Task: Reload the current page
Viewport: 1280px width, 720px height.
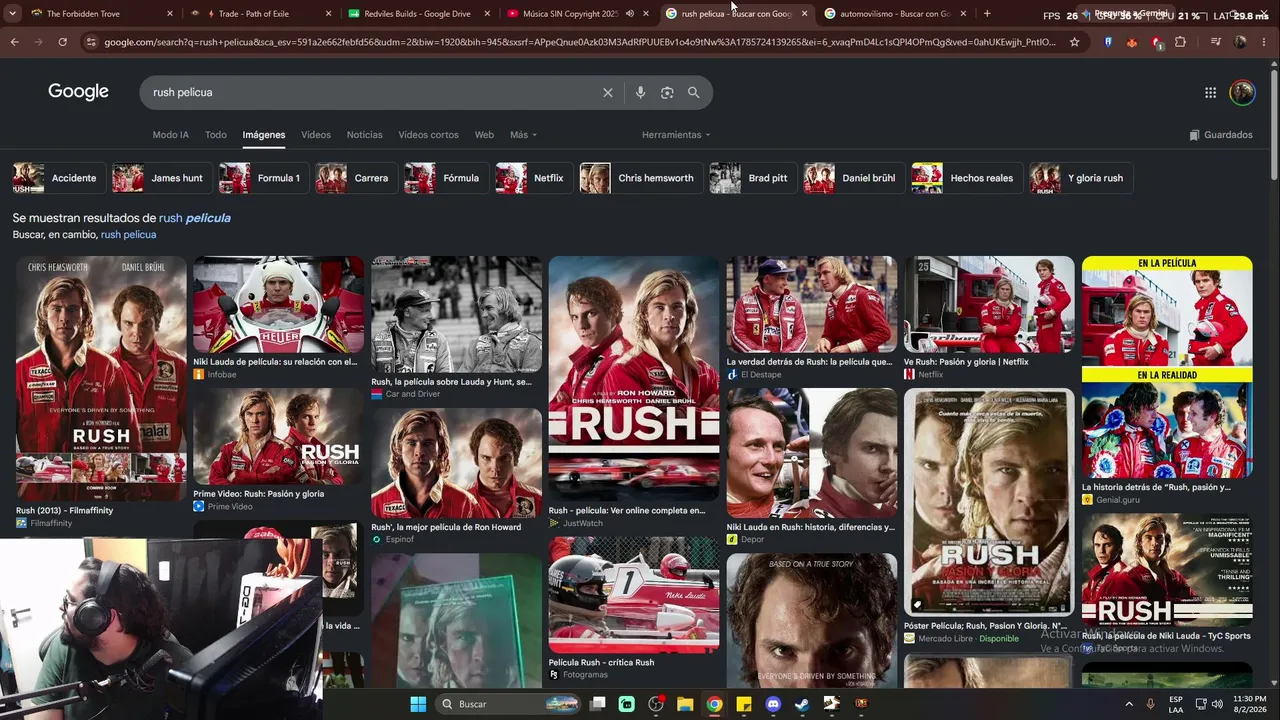Action: pos(62,42)
